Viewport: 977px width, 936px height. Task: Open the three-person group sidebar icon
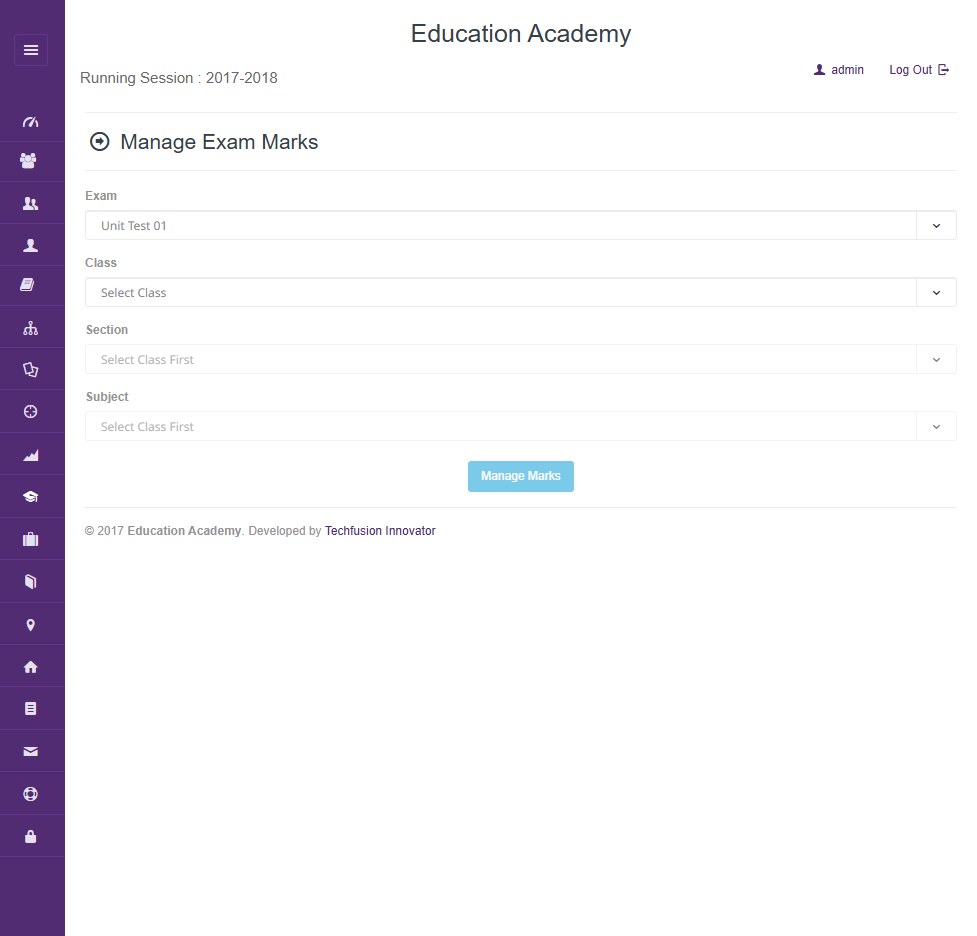coord(29,161)
